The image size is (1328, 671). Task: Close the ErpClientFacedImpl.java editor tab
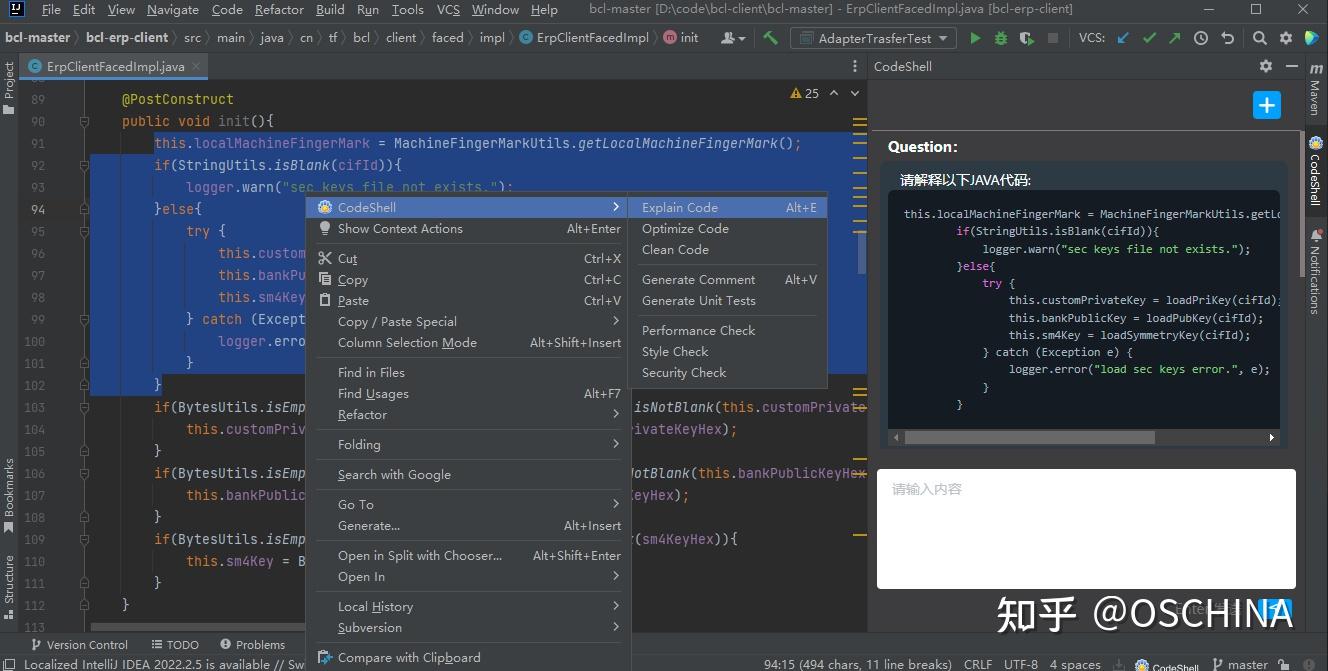tap(198, 66)
